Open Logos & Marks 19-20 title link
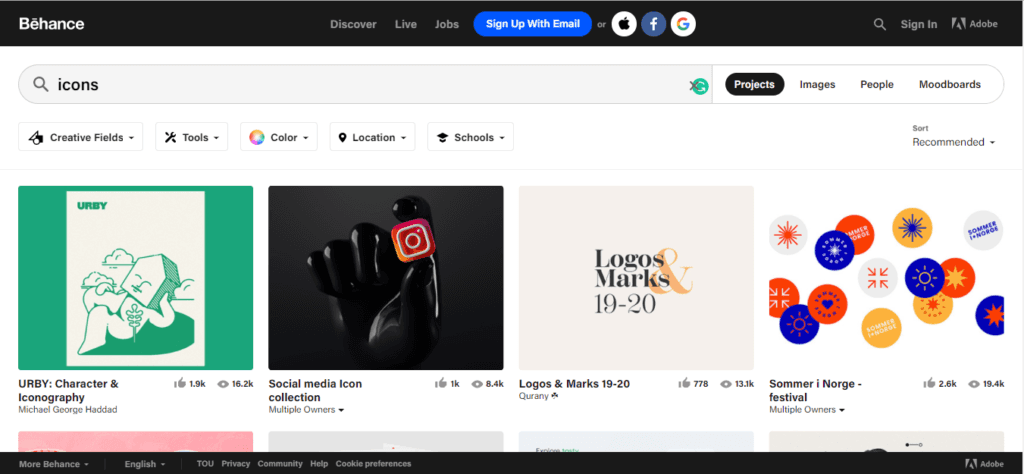 pos(575,384)
